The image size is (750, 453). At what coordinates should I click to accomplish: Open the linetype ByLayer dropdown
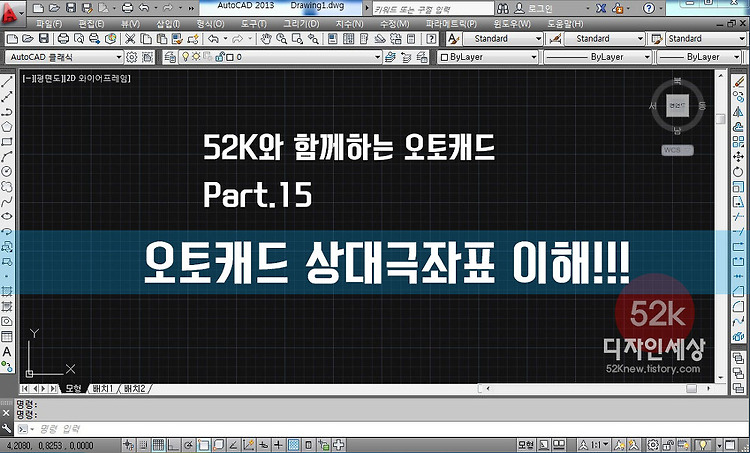[598, 57]
